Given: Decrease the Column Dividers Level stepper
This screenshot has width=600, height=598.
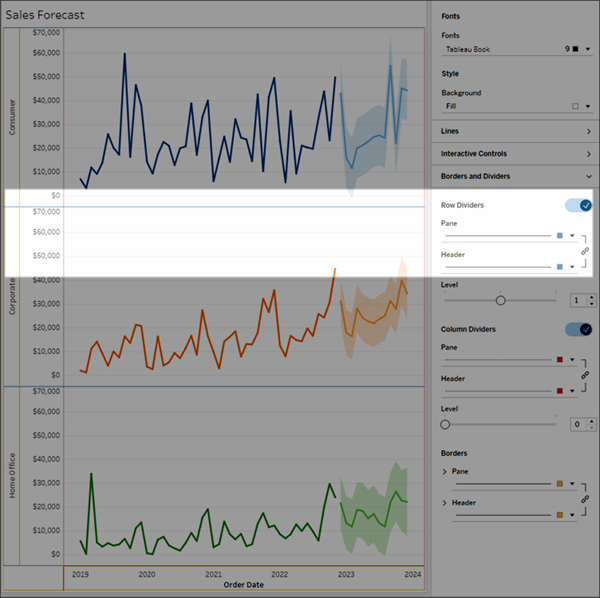Looking at the screenshot, I should click(x=592, y=428).
